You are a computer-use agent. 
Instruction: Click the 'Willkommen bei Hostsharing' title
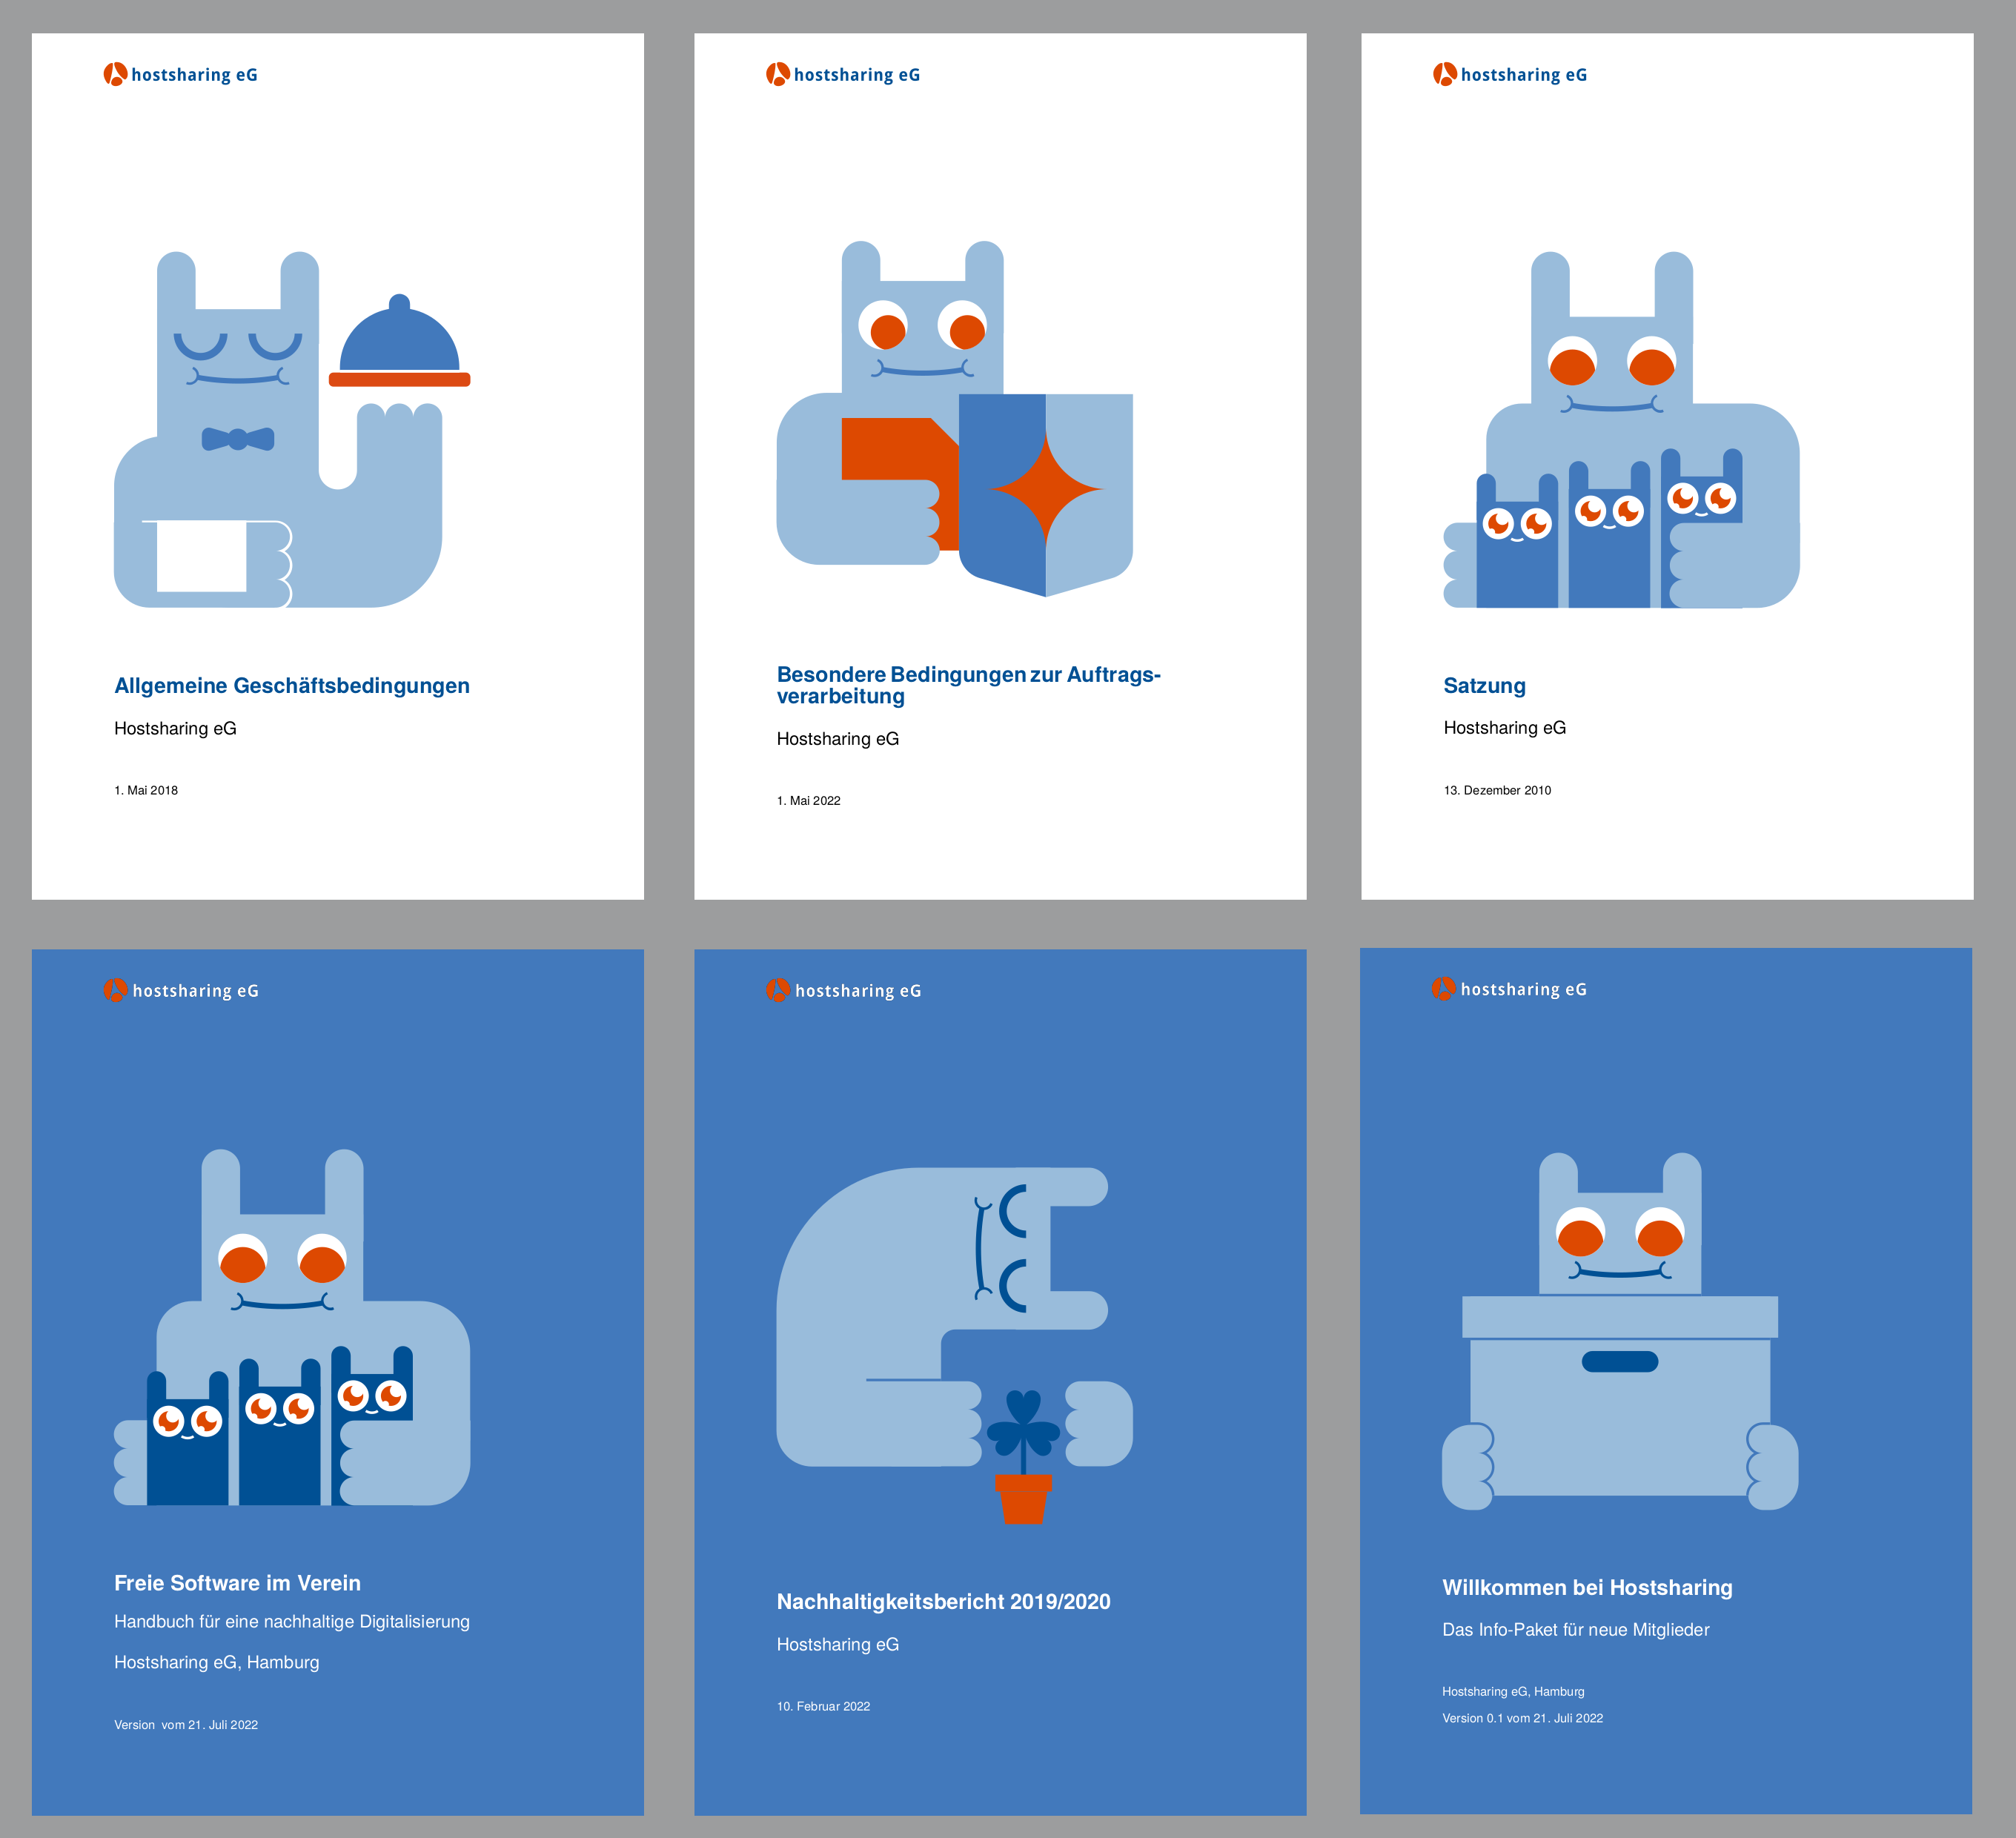(x=1587, y=1587)
